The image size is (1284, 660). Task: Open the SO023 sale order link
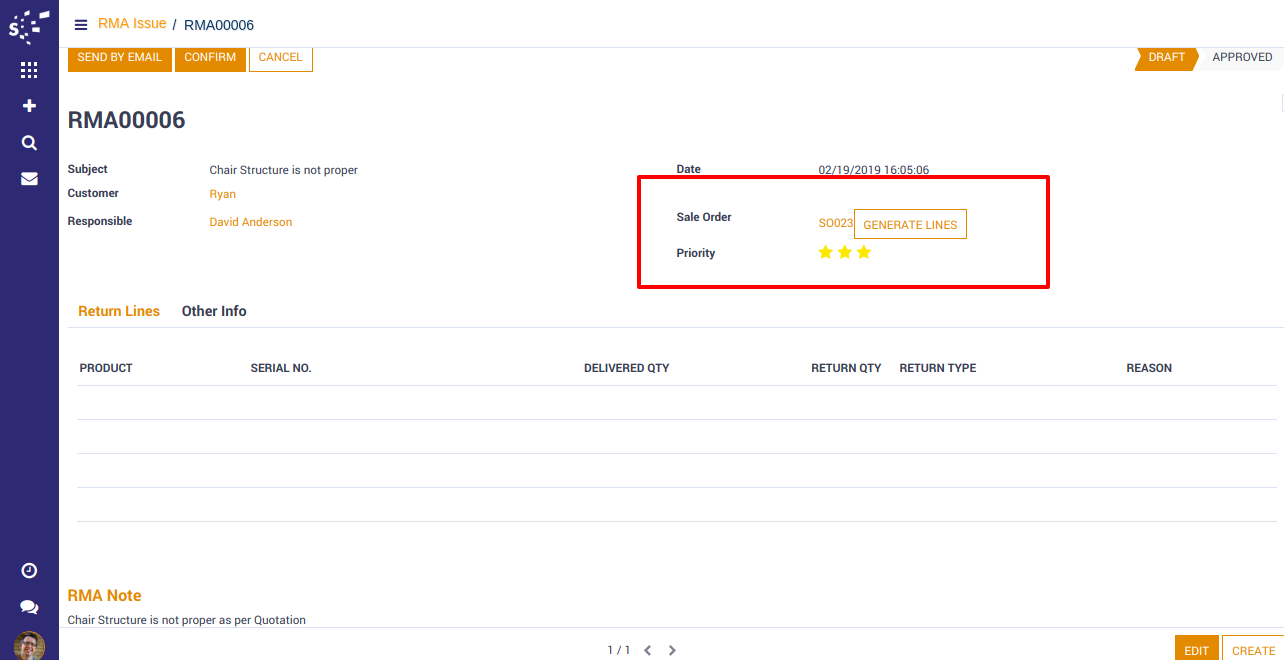coord(835,224)
